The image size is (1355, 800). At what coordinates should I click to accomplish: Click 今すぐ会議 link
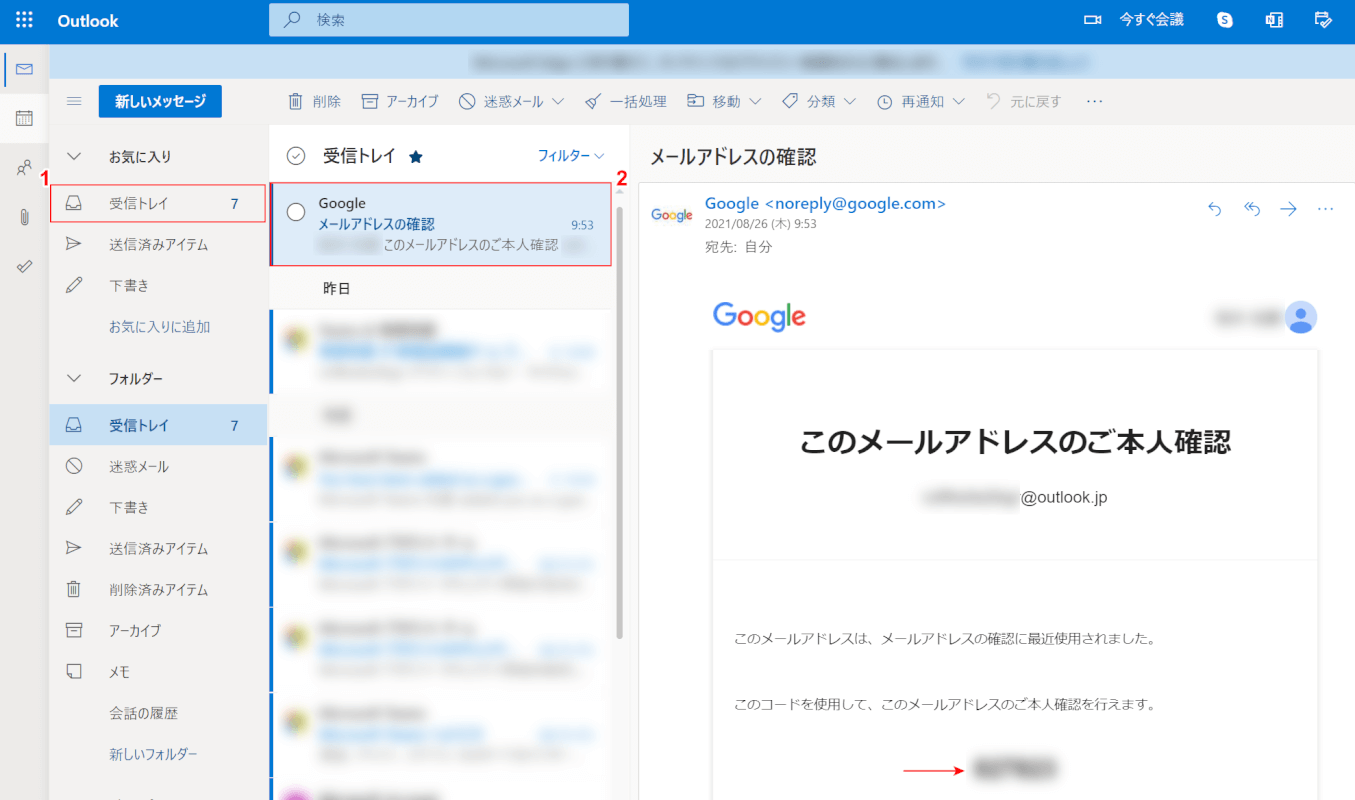1151,20
